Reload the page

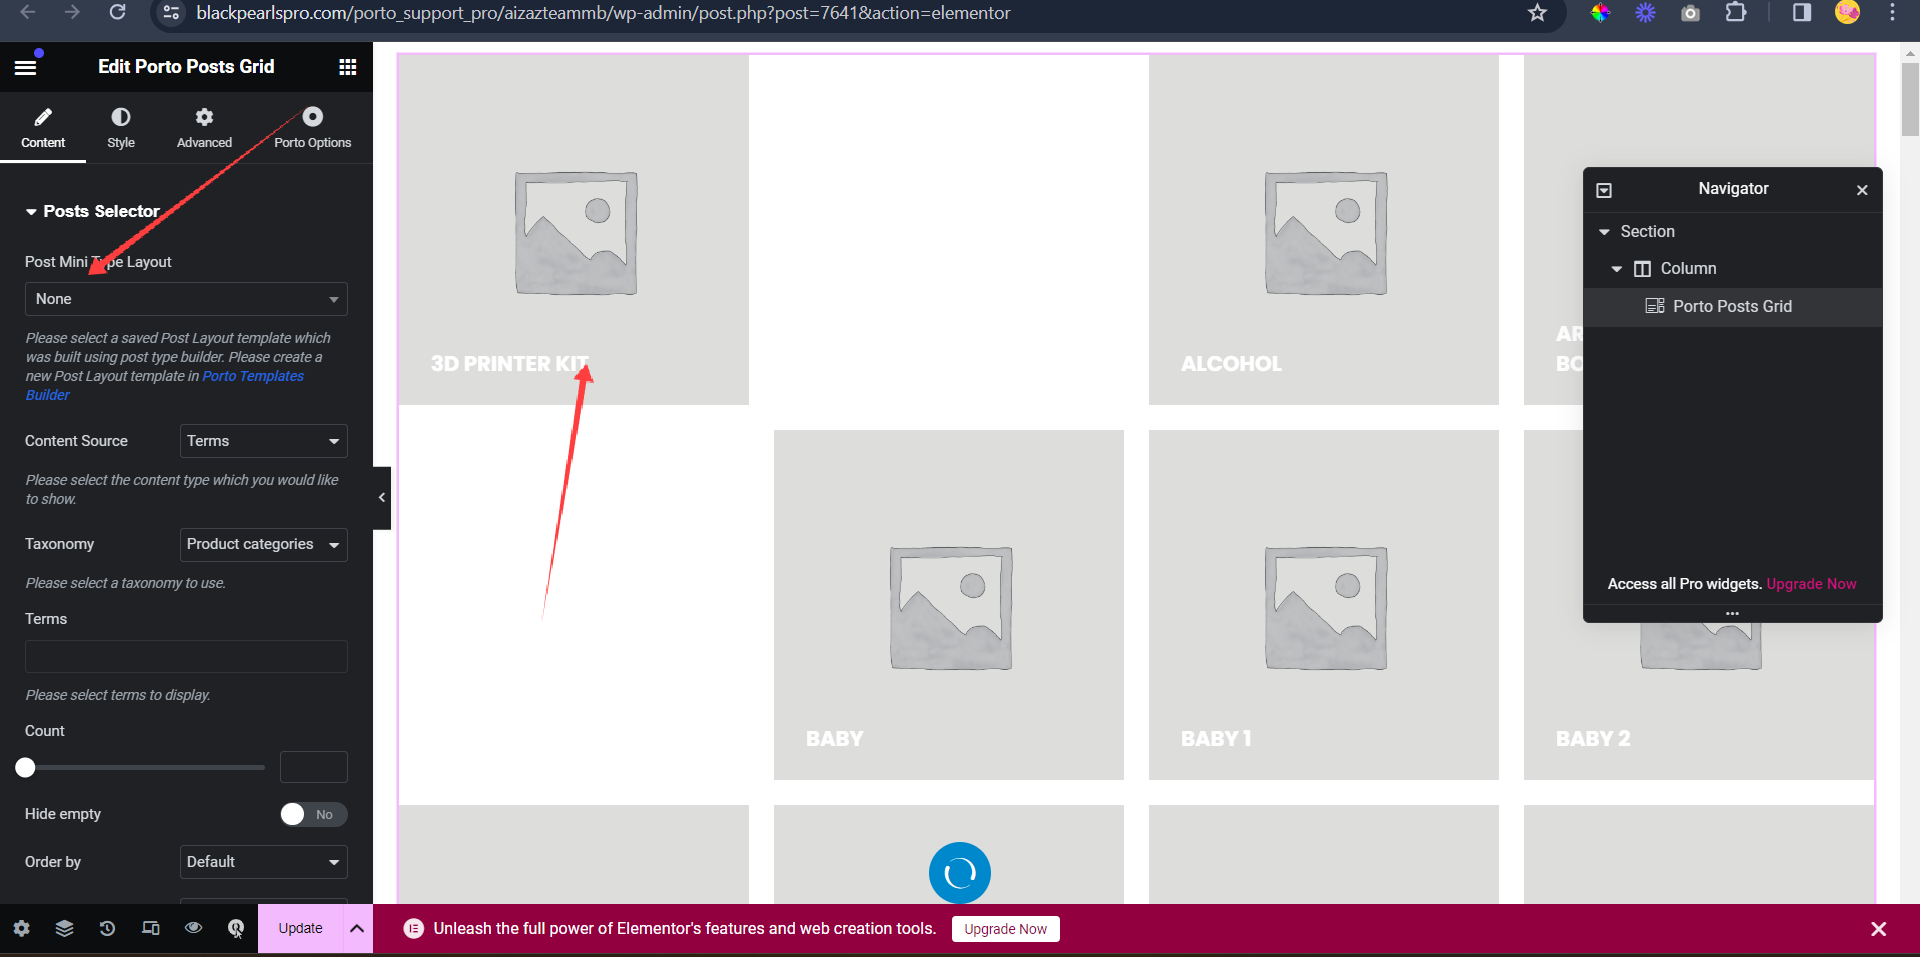(117, 12)
